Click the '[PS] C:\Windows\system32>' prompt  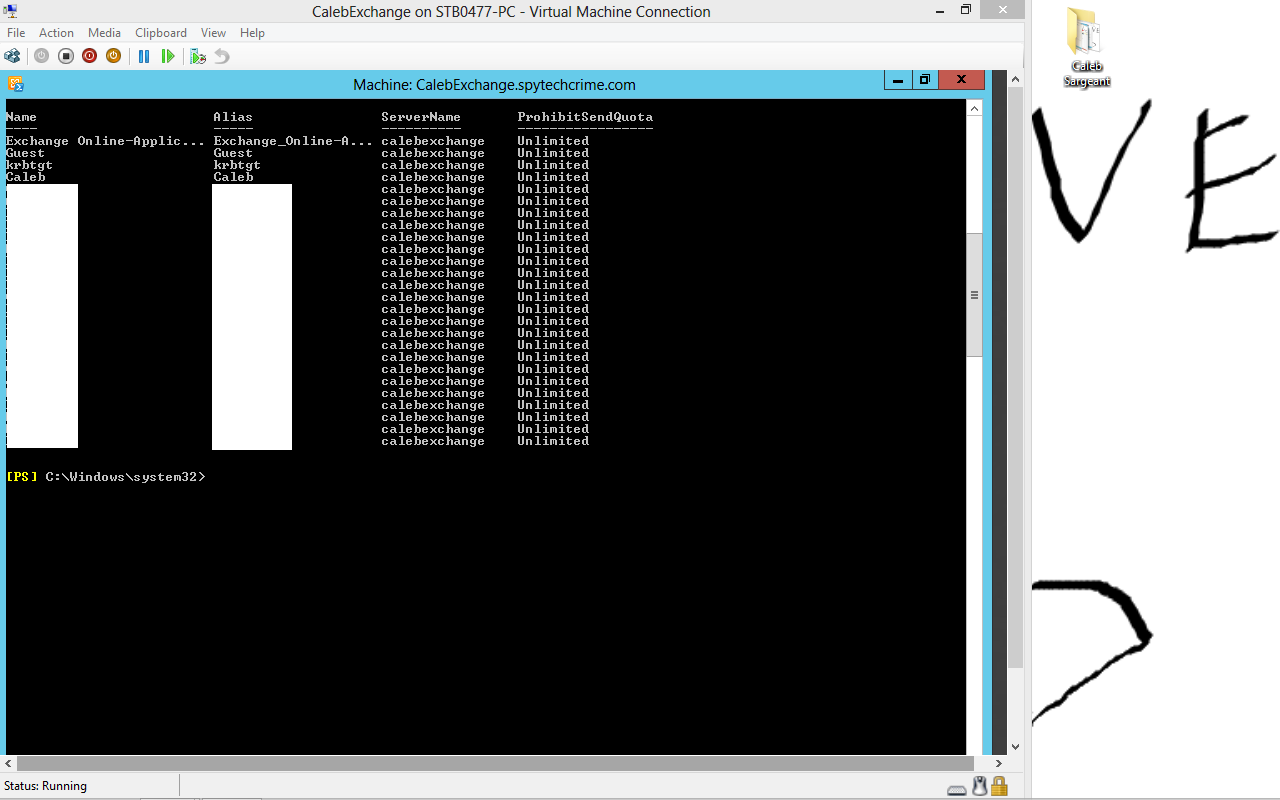point(105,477)
